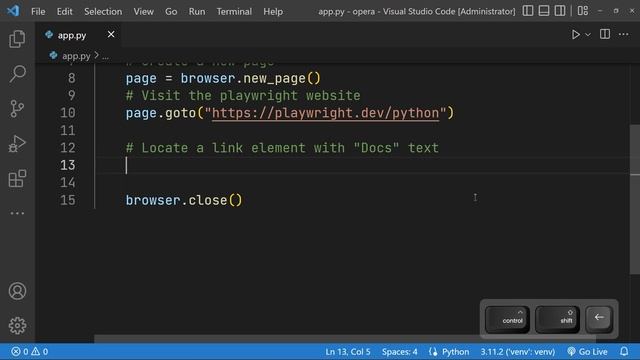Open the Source Control view
This screenshot has height=360, width=640.
tap(17, 109)
